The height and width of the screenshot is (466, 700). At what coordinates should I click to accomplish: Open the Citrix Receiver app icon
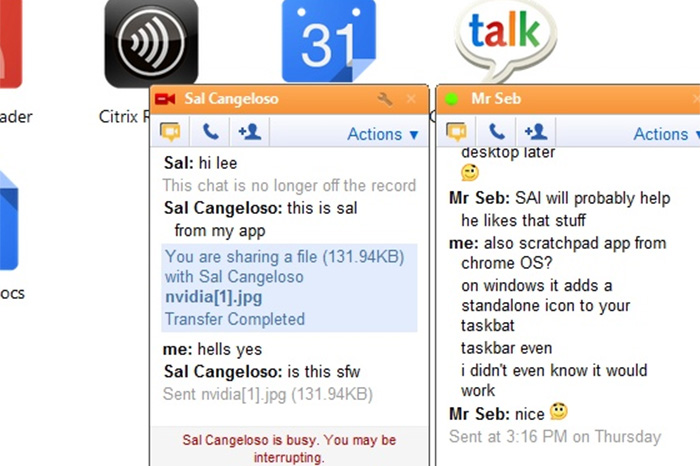151,43
